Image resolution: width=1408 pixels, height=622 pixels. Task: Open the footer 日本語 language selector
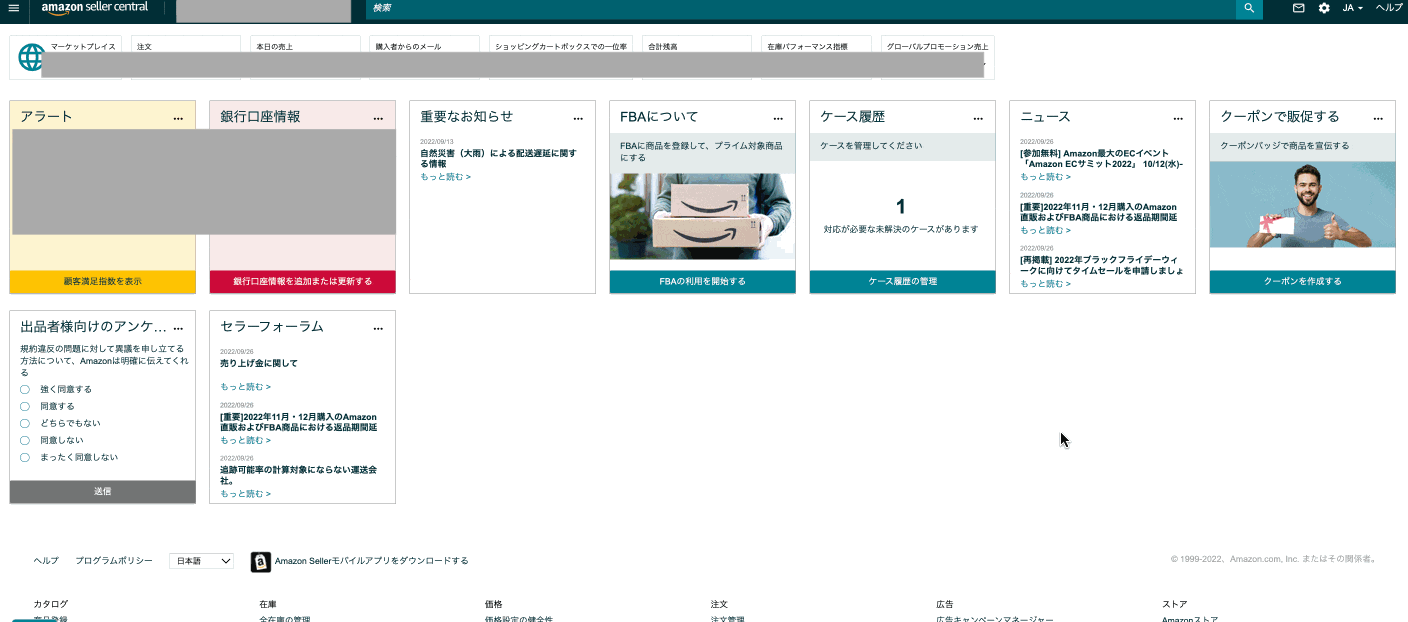[x=201, y=561]
